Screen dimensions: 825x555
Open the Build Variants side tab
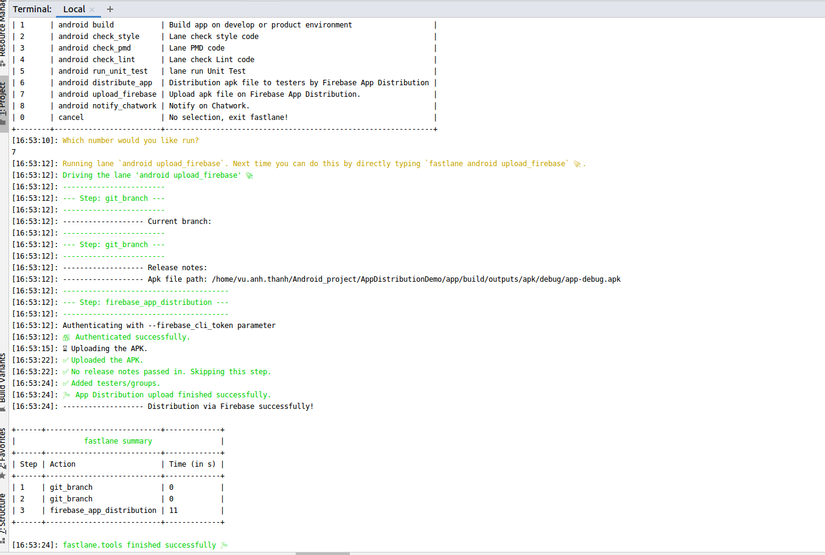pyautogui.click(x=3, y=381)
